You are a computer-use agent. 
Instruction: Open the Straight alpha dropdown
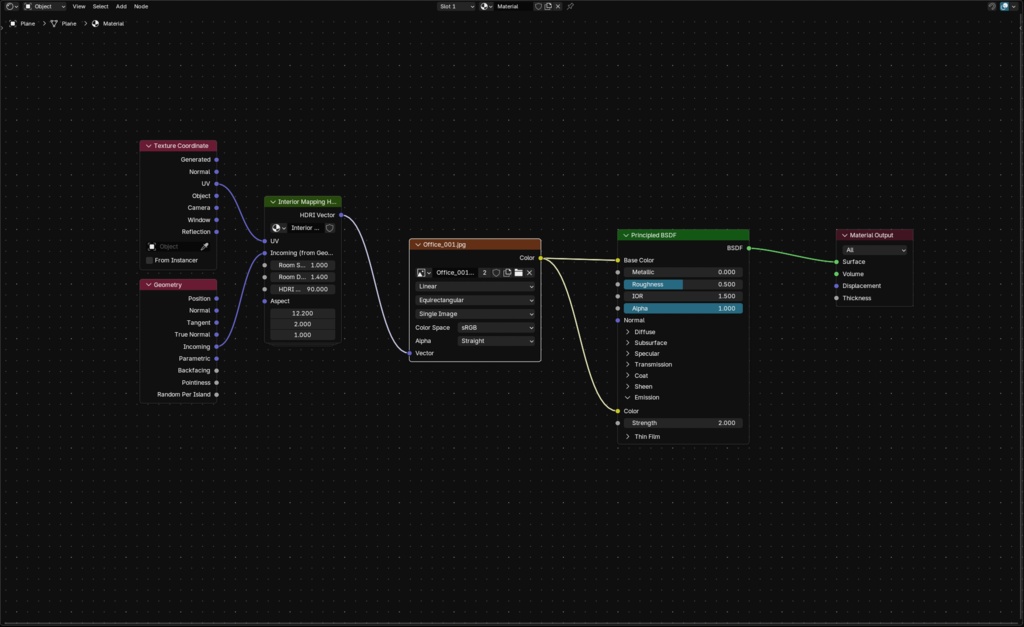coord(496,341)
